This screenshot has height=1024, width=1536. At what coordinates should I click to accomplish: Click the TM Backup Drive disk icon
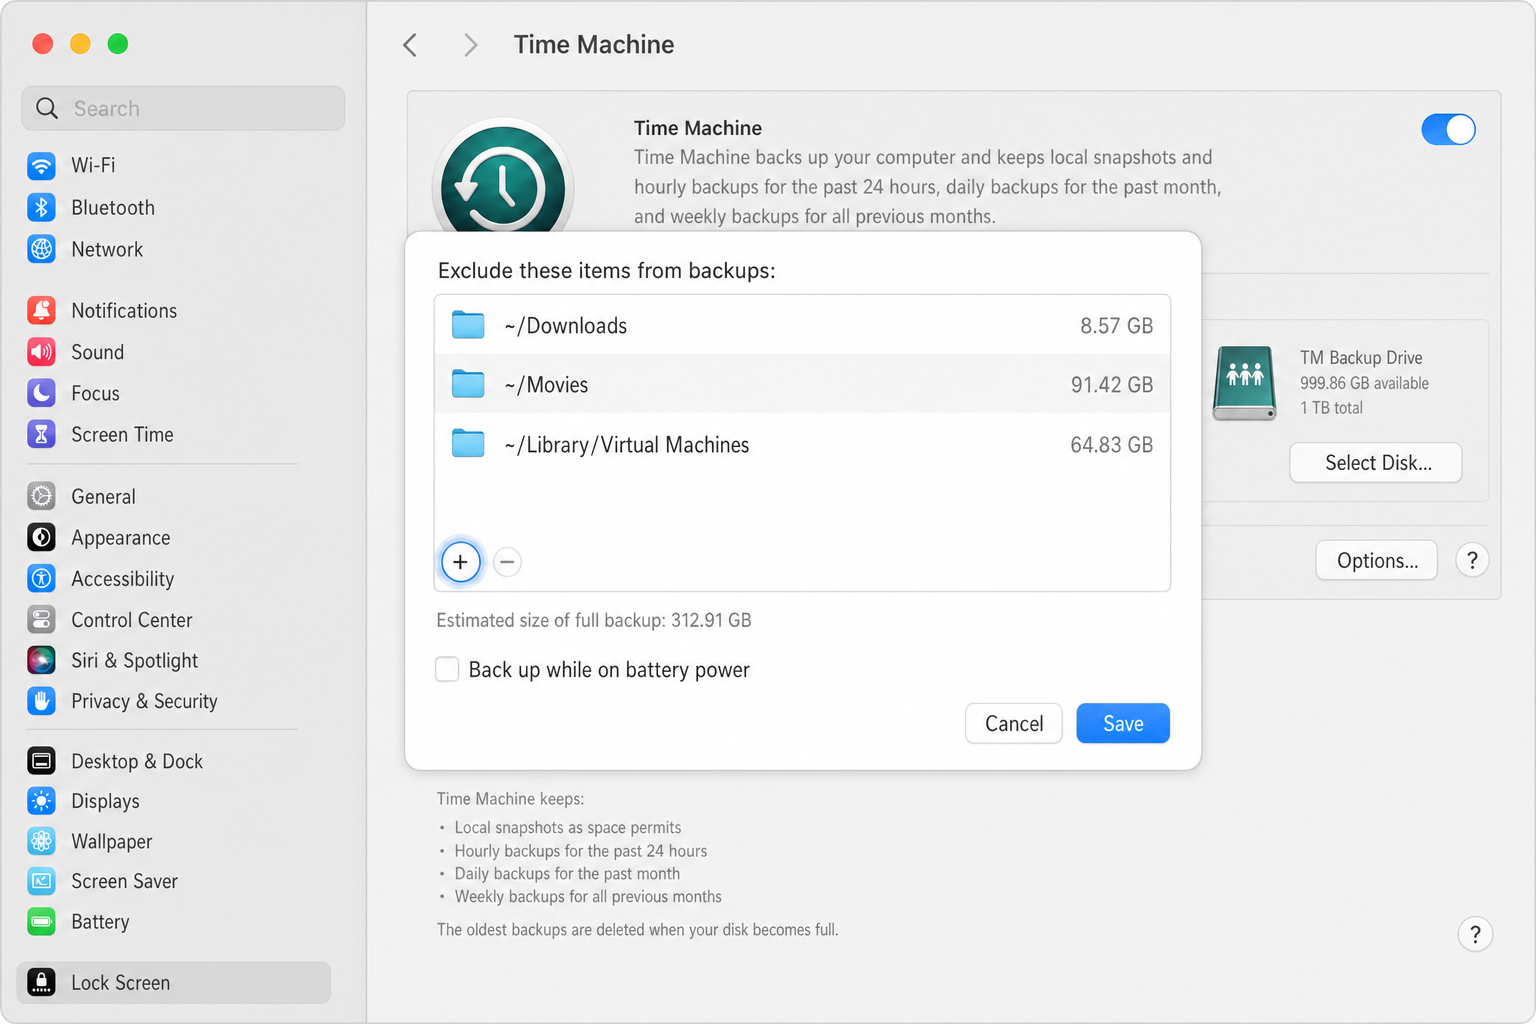1244,383
